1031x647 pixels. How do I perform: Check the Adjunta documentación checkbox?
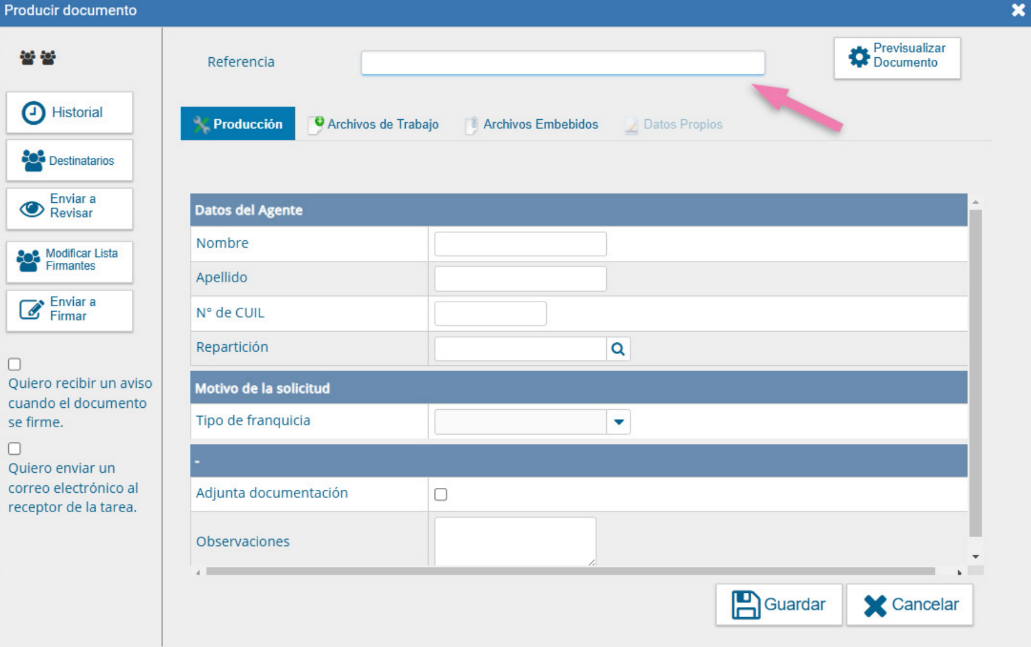coord(441,494)
